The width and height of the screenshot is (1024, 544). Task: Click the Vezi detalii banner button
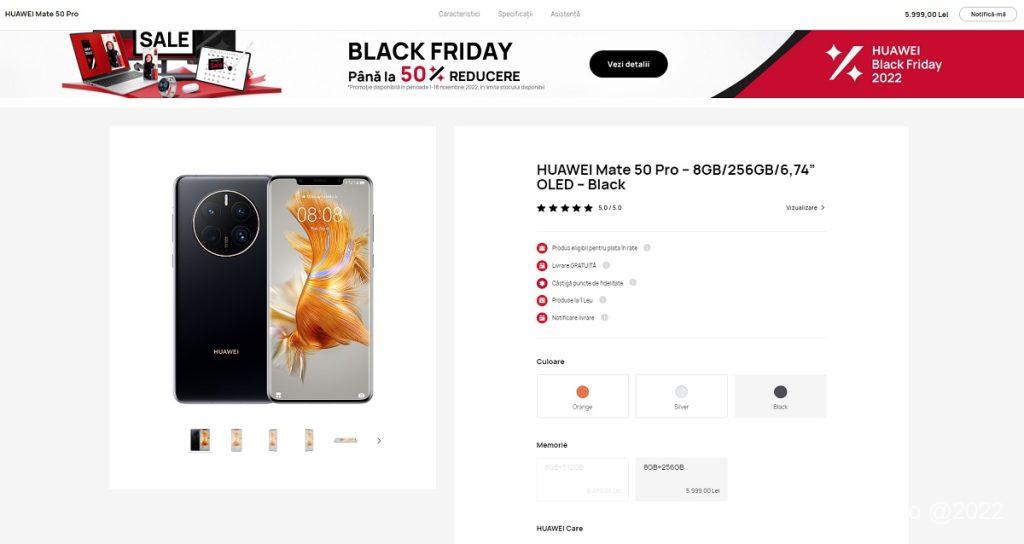(x=628, y=64)
